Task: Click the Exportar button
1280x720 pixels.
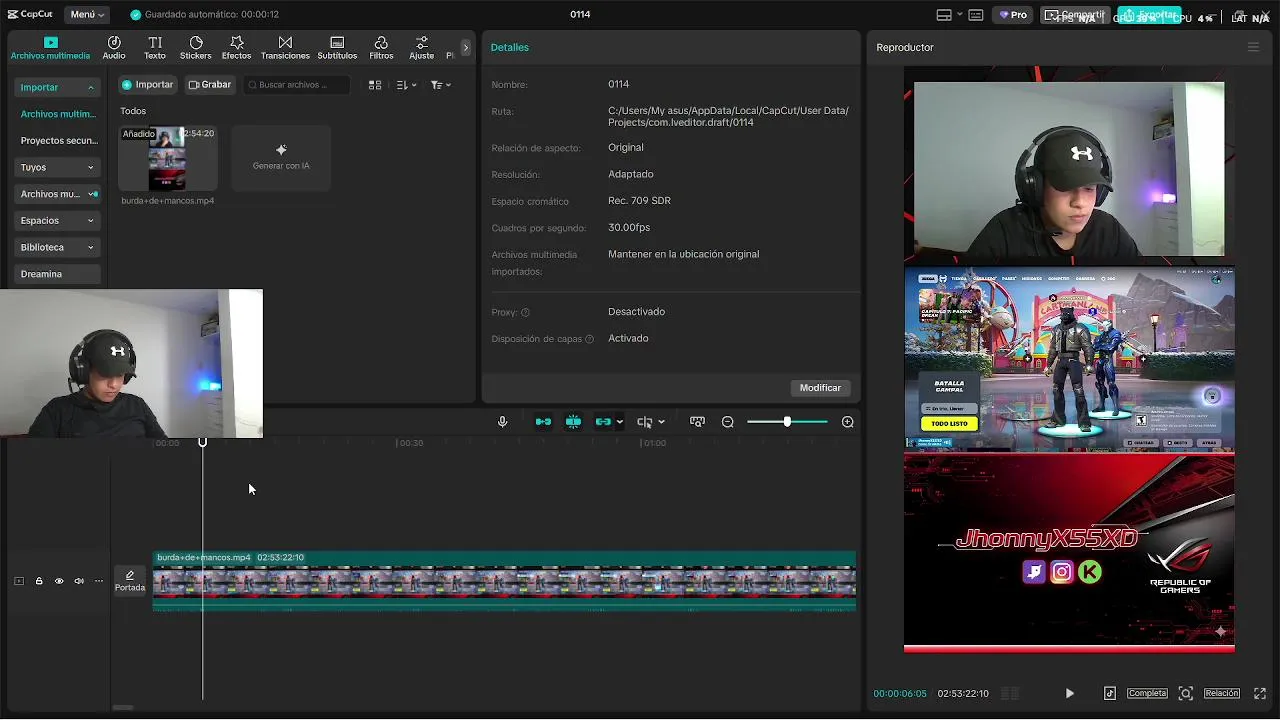Action: point(1150,15)
